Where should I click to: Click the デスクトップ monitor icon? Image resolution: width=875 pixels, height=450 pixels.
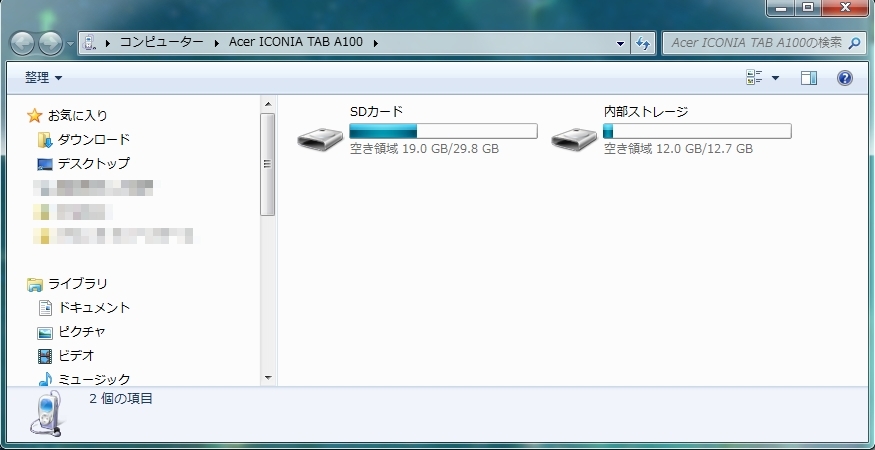[45, 164]
